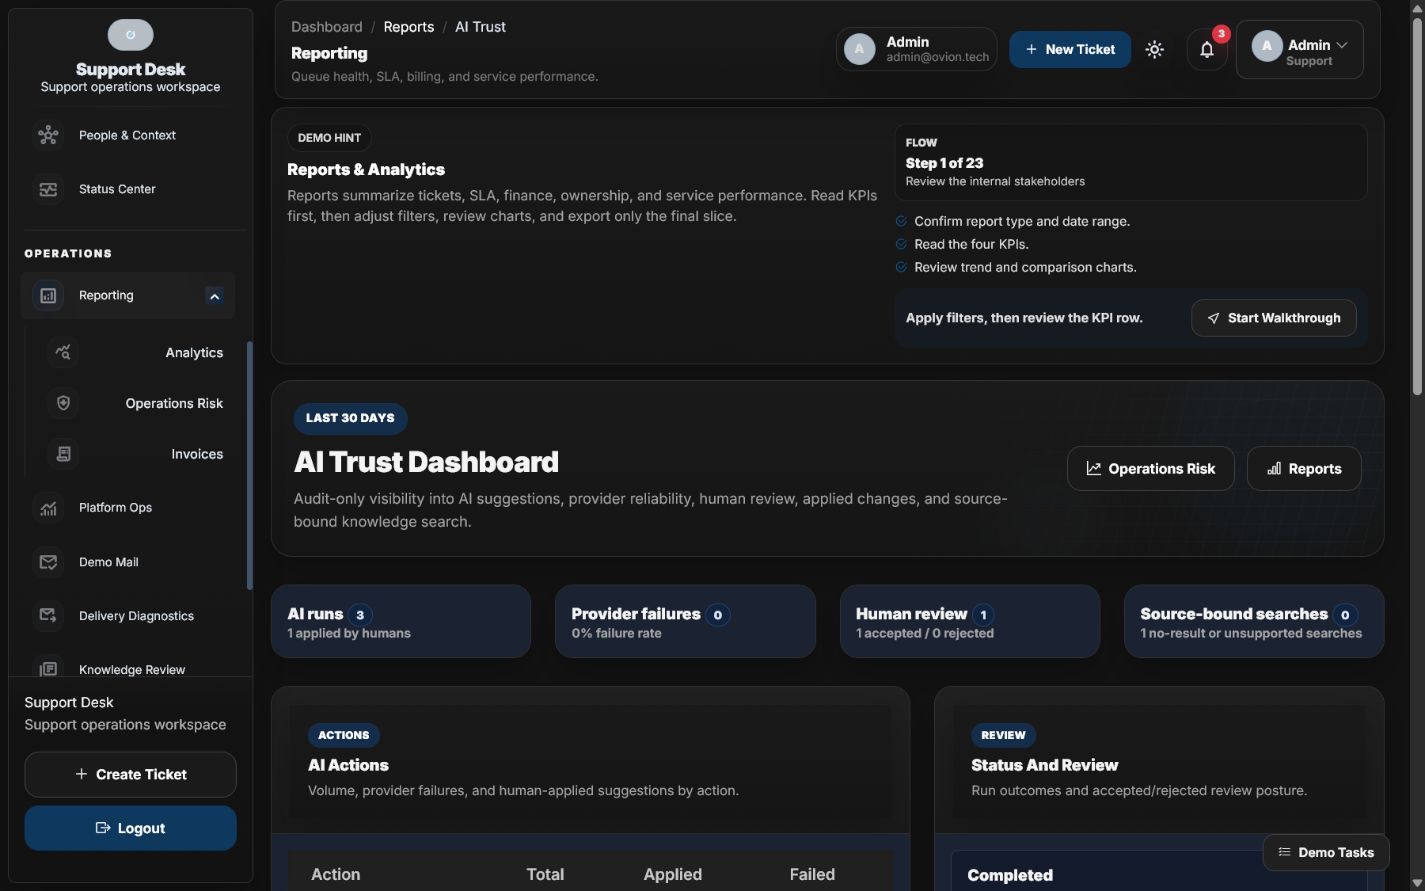Click the ACTIONS badge
Viewport: 1425px width, 891px height.
coord(344,735)
